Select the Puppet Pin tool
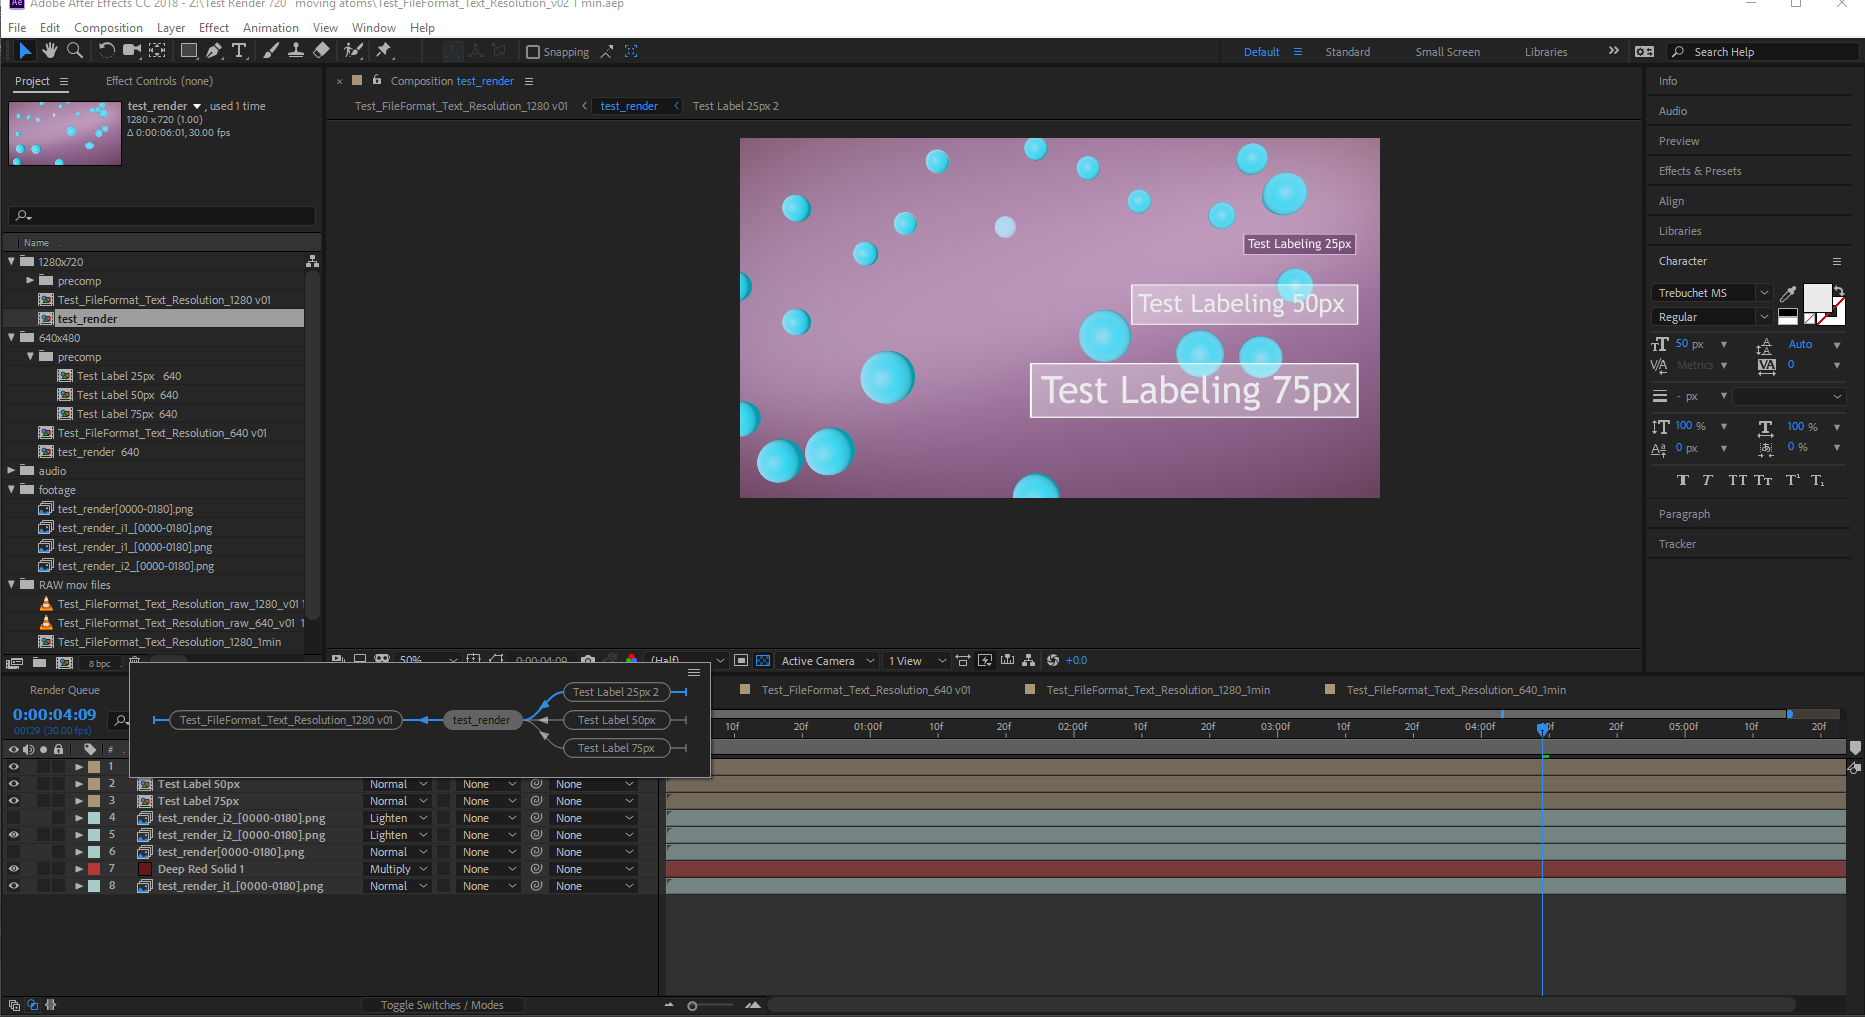The image size is (1865, 1017). pyautogui.click(x=384, y=51)
